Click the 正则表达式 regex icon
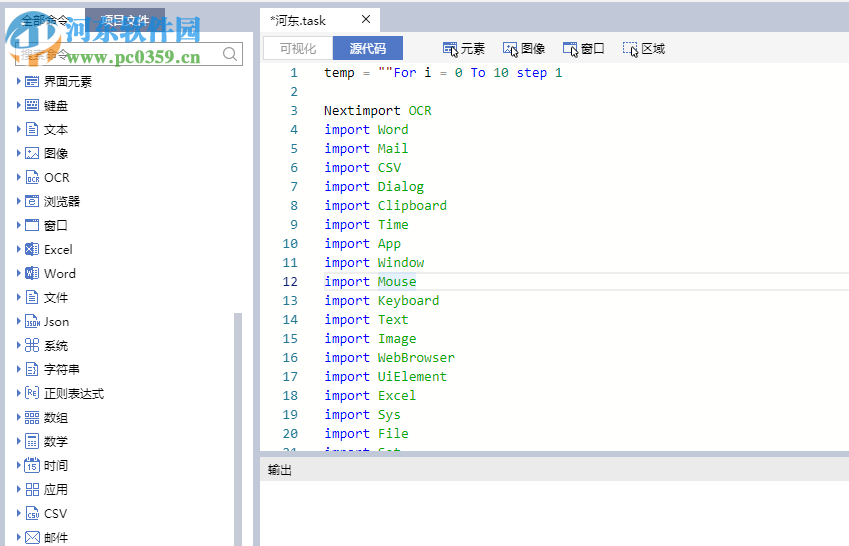Screen dimensions: 849x546 tap(32, 393)
